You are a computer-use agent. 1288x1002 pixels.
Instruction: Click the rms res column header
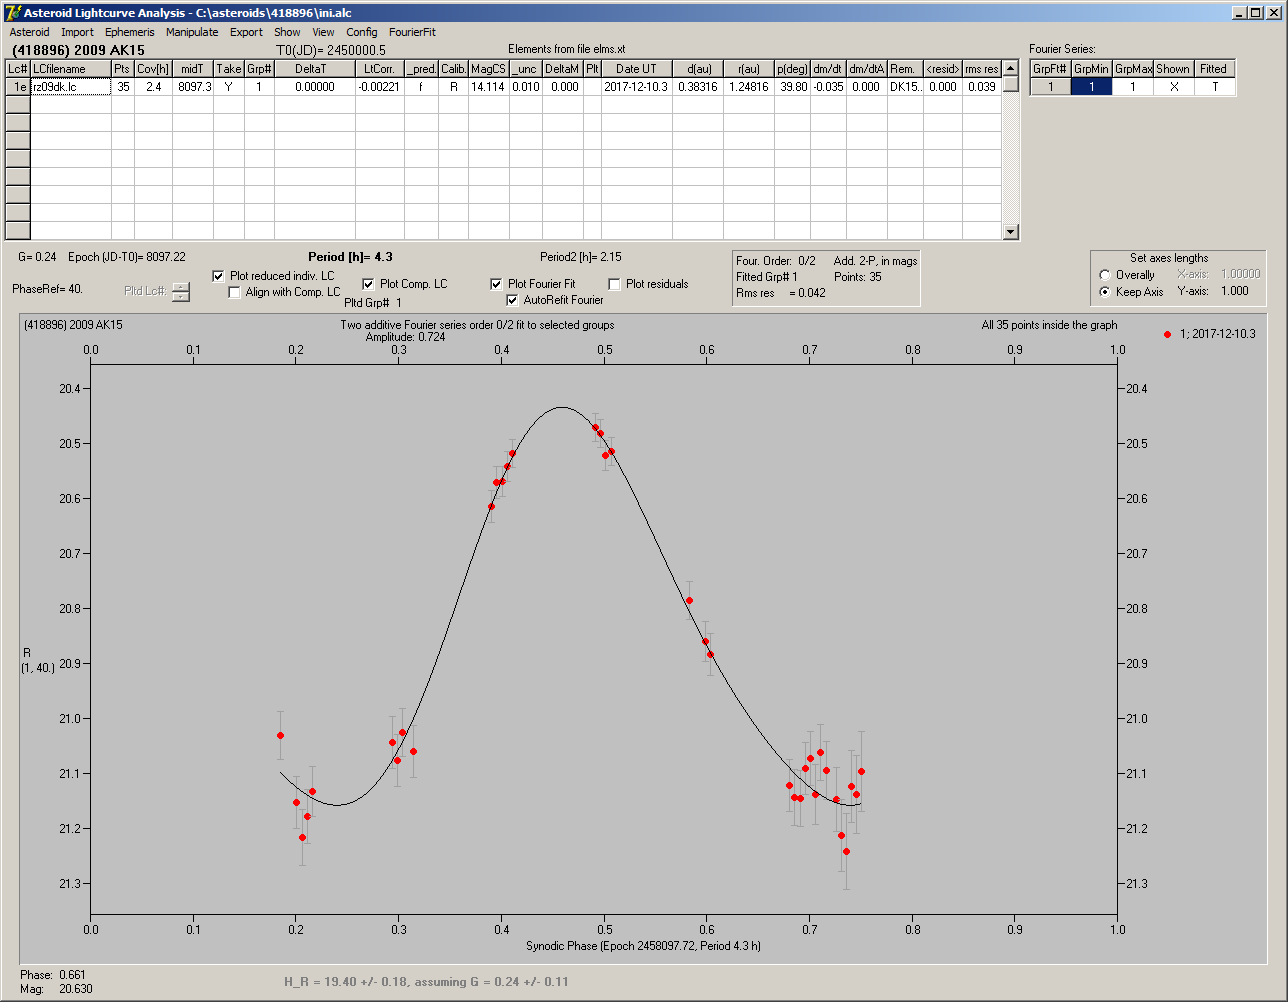tap(982, 69)
